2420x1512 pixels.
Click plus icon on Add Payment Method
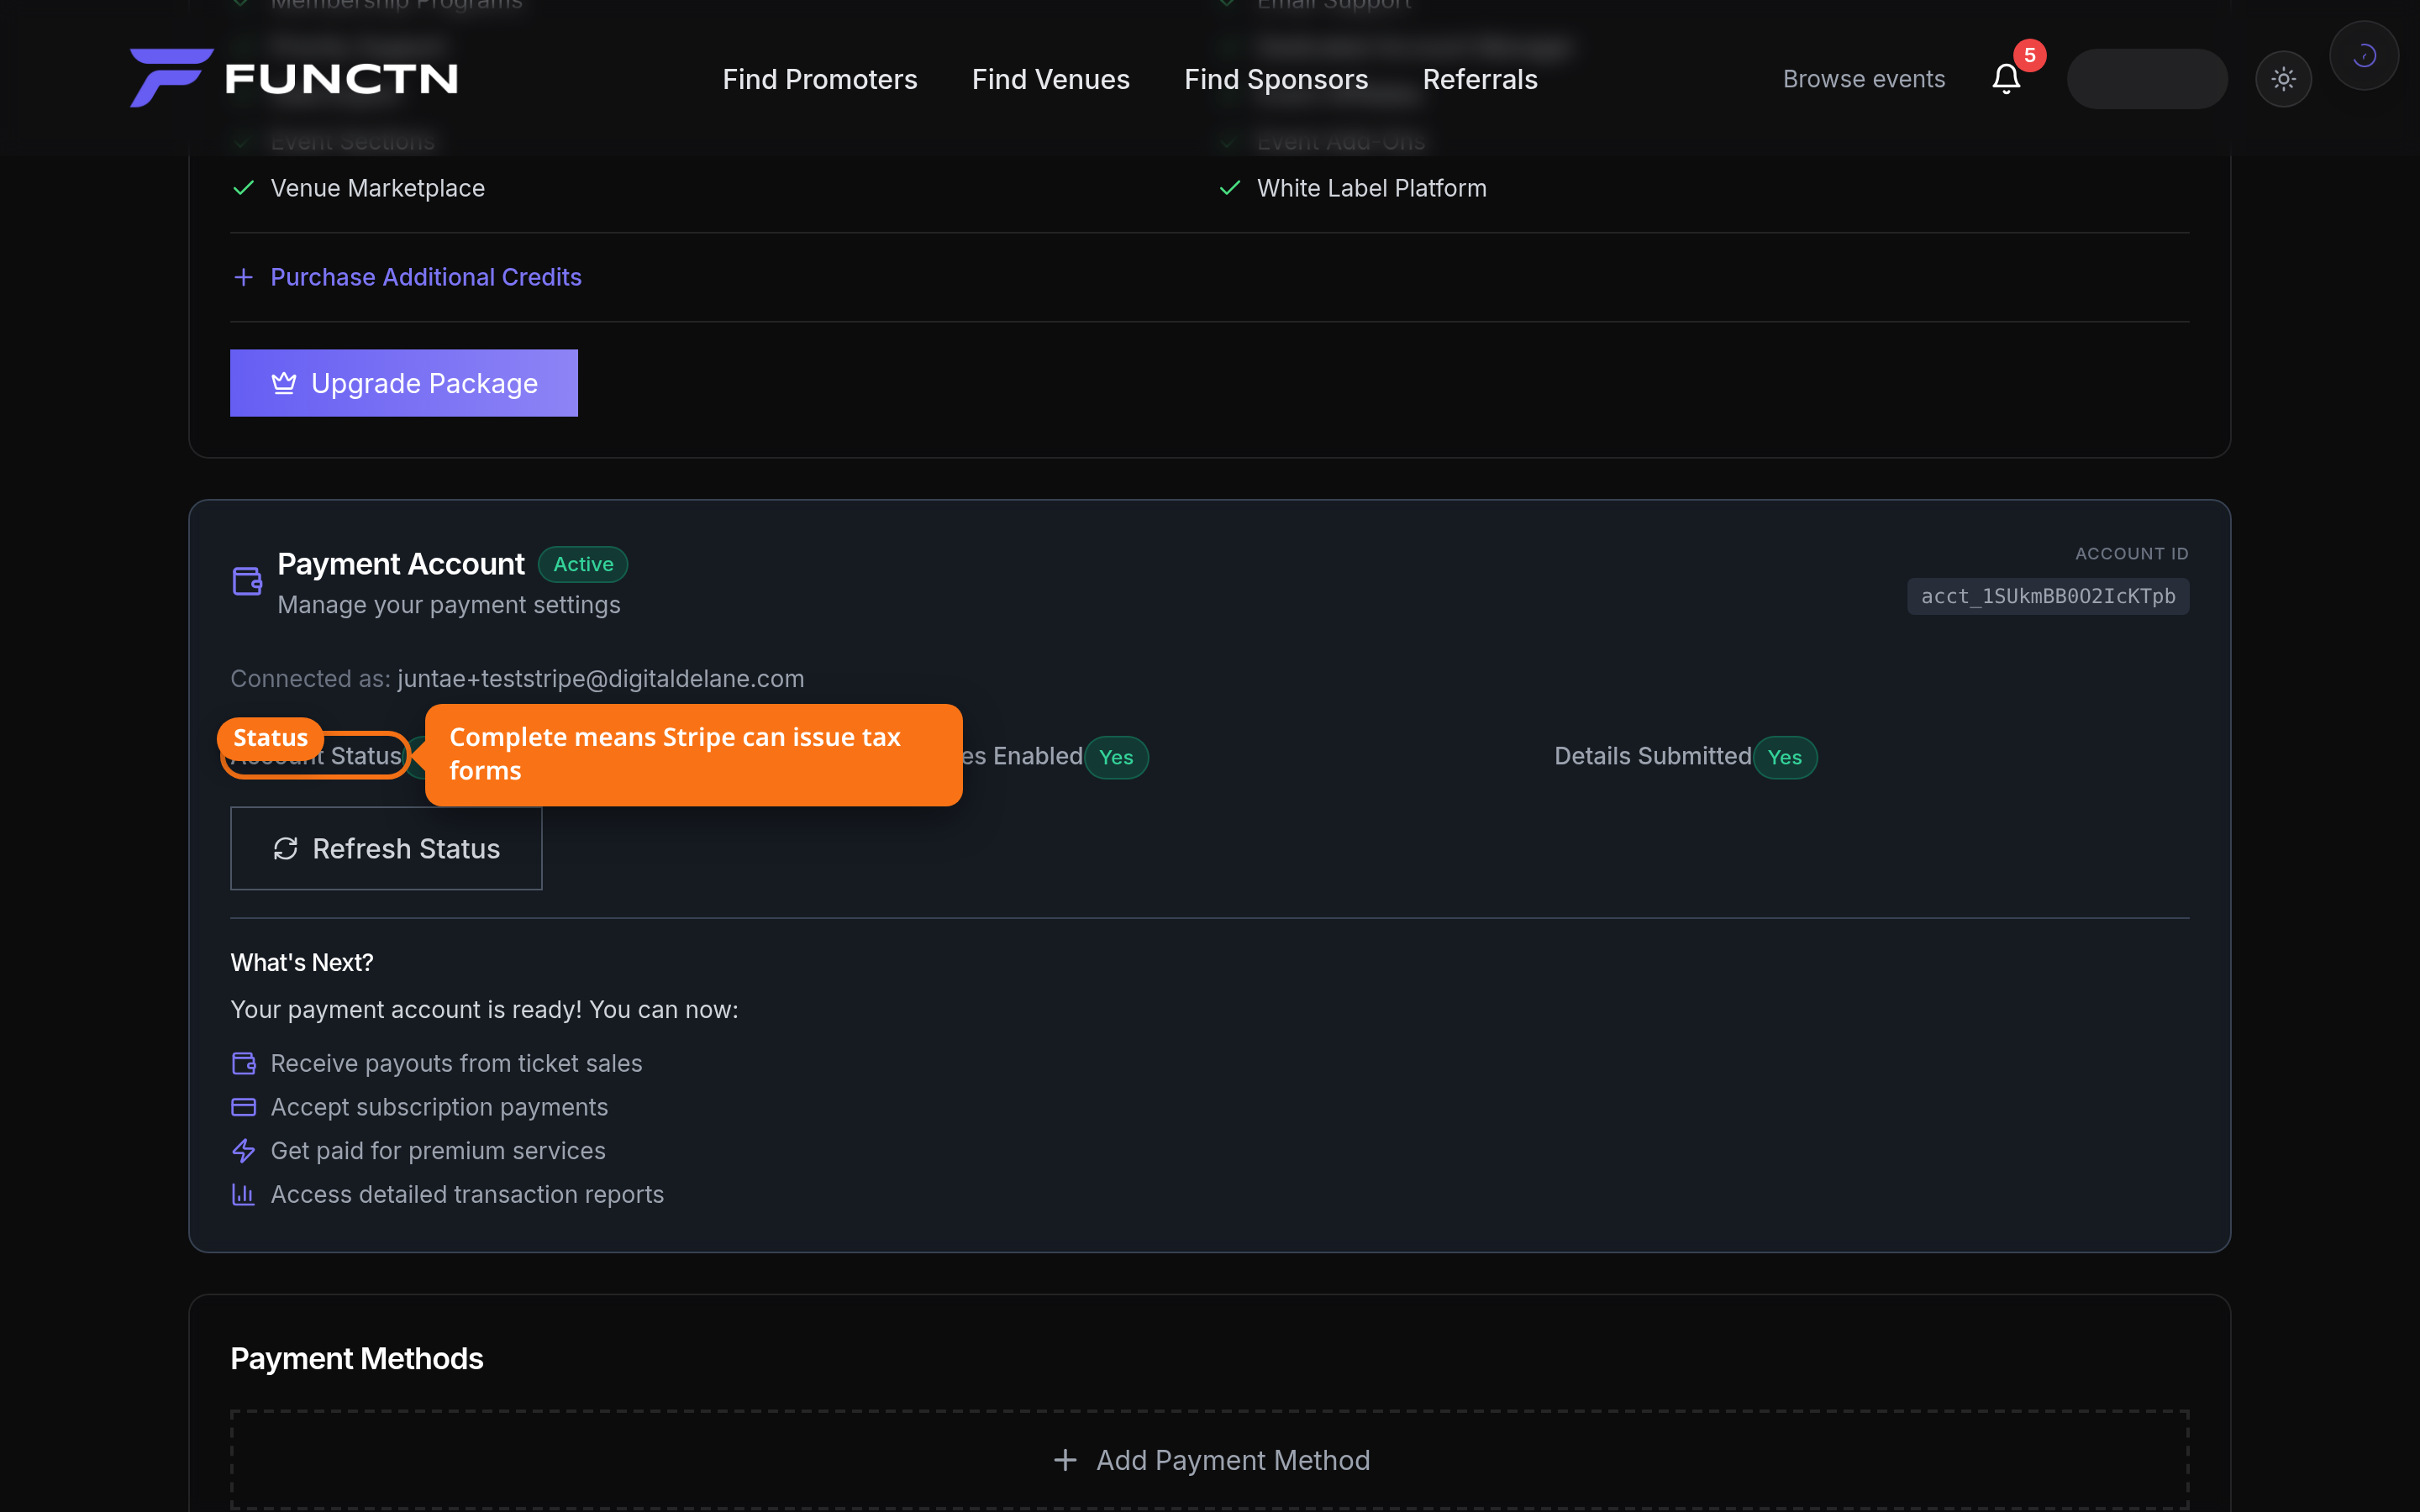tap(1065, 1460)
